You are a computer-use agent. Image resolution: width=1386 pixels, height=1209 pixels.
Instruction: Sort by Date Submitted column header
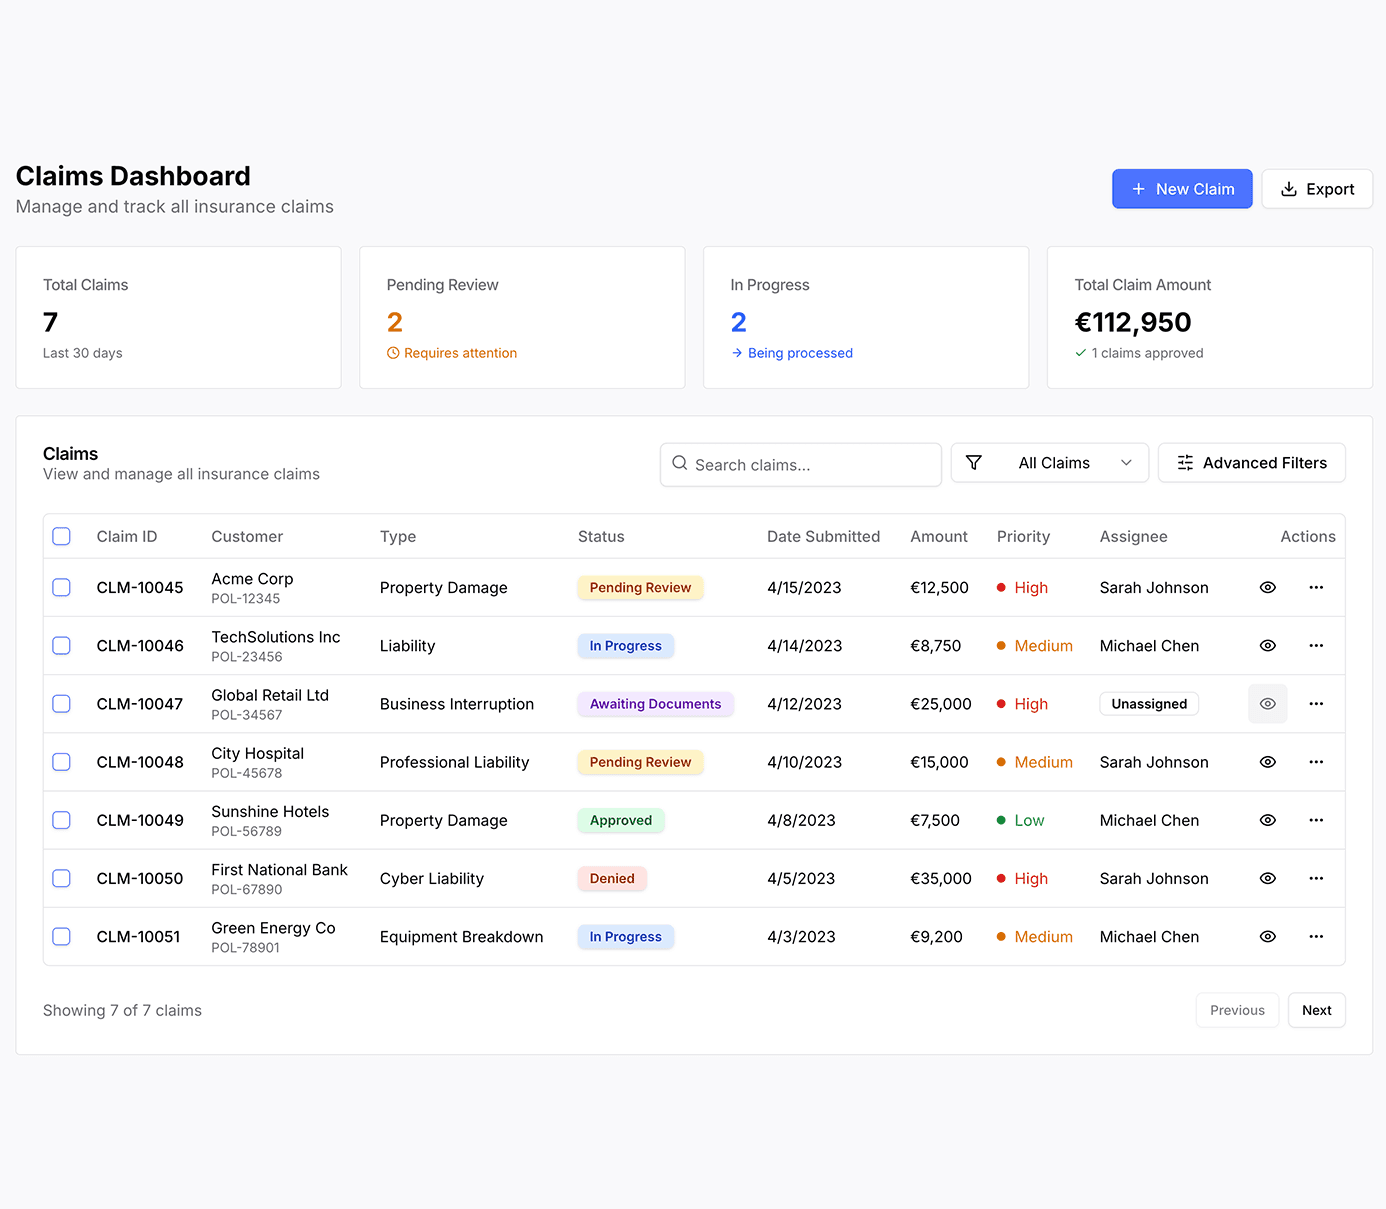click(x=823, y=536)
